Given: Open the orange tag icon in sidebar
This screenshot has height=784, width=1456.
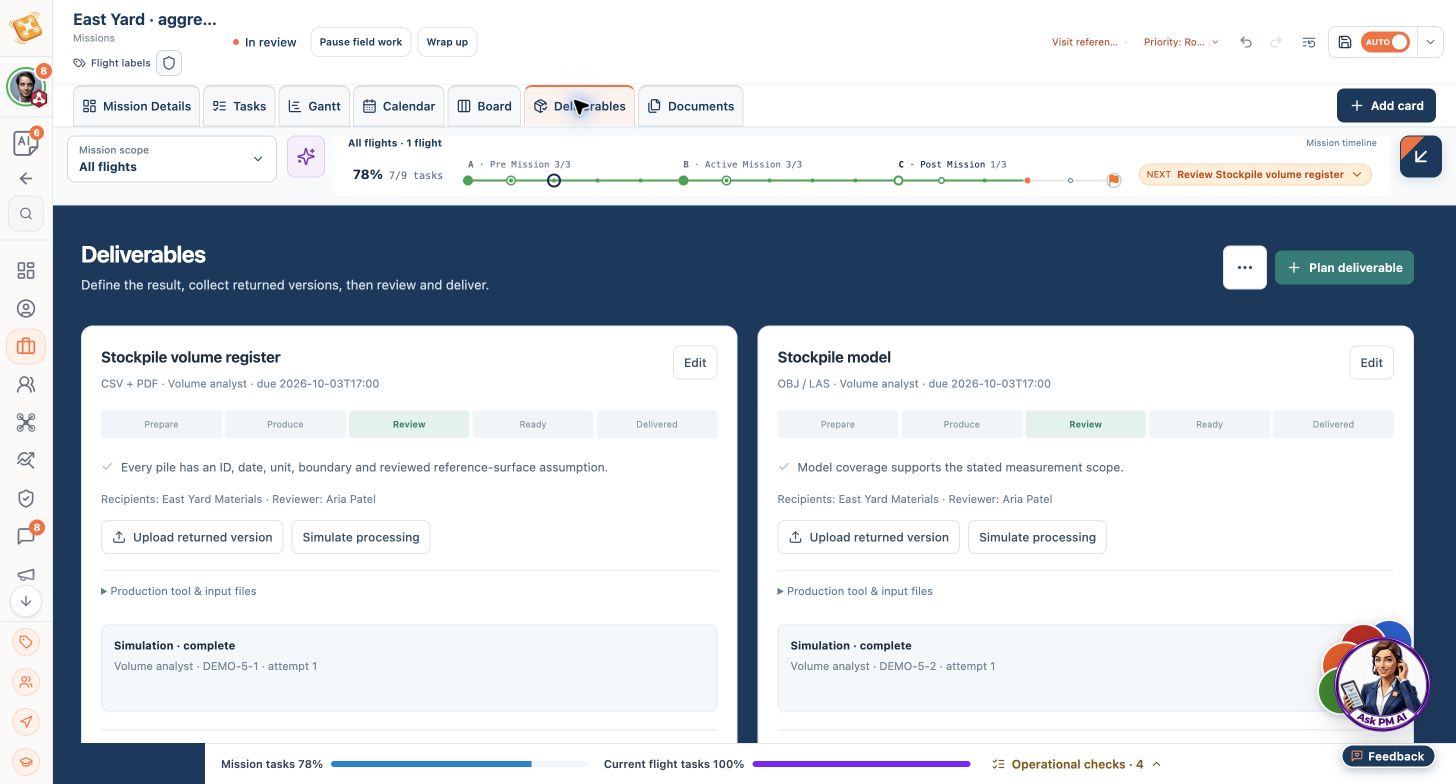Looking at the screenshot, I should pyautogui.click(x=26, y=642).
